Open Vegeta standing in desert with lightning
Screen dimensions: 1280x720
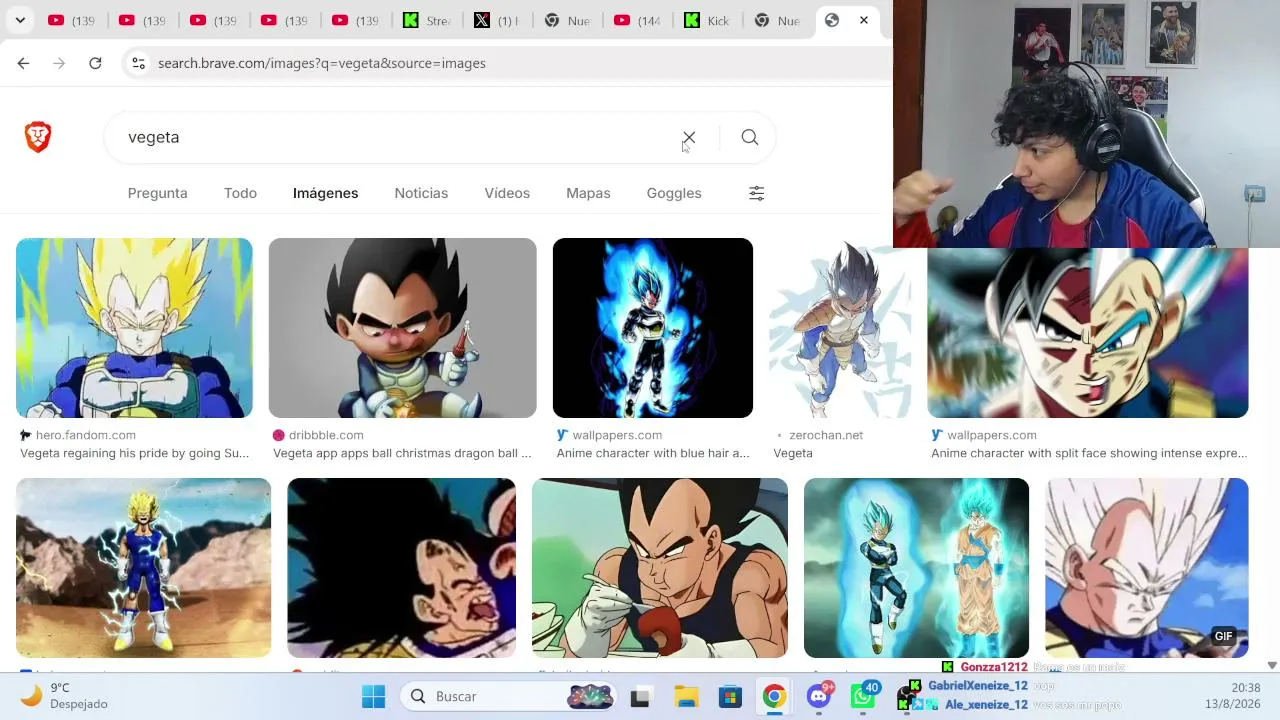[x=143, y=568]
